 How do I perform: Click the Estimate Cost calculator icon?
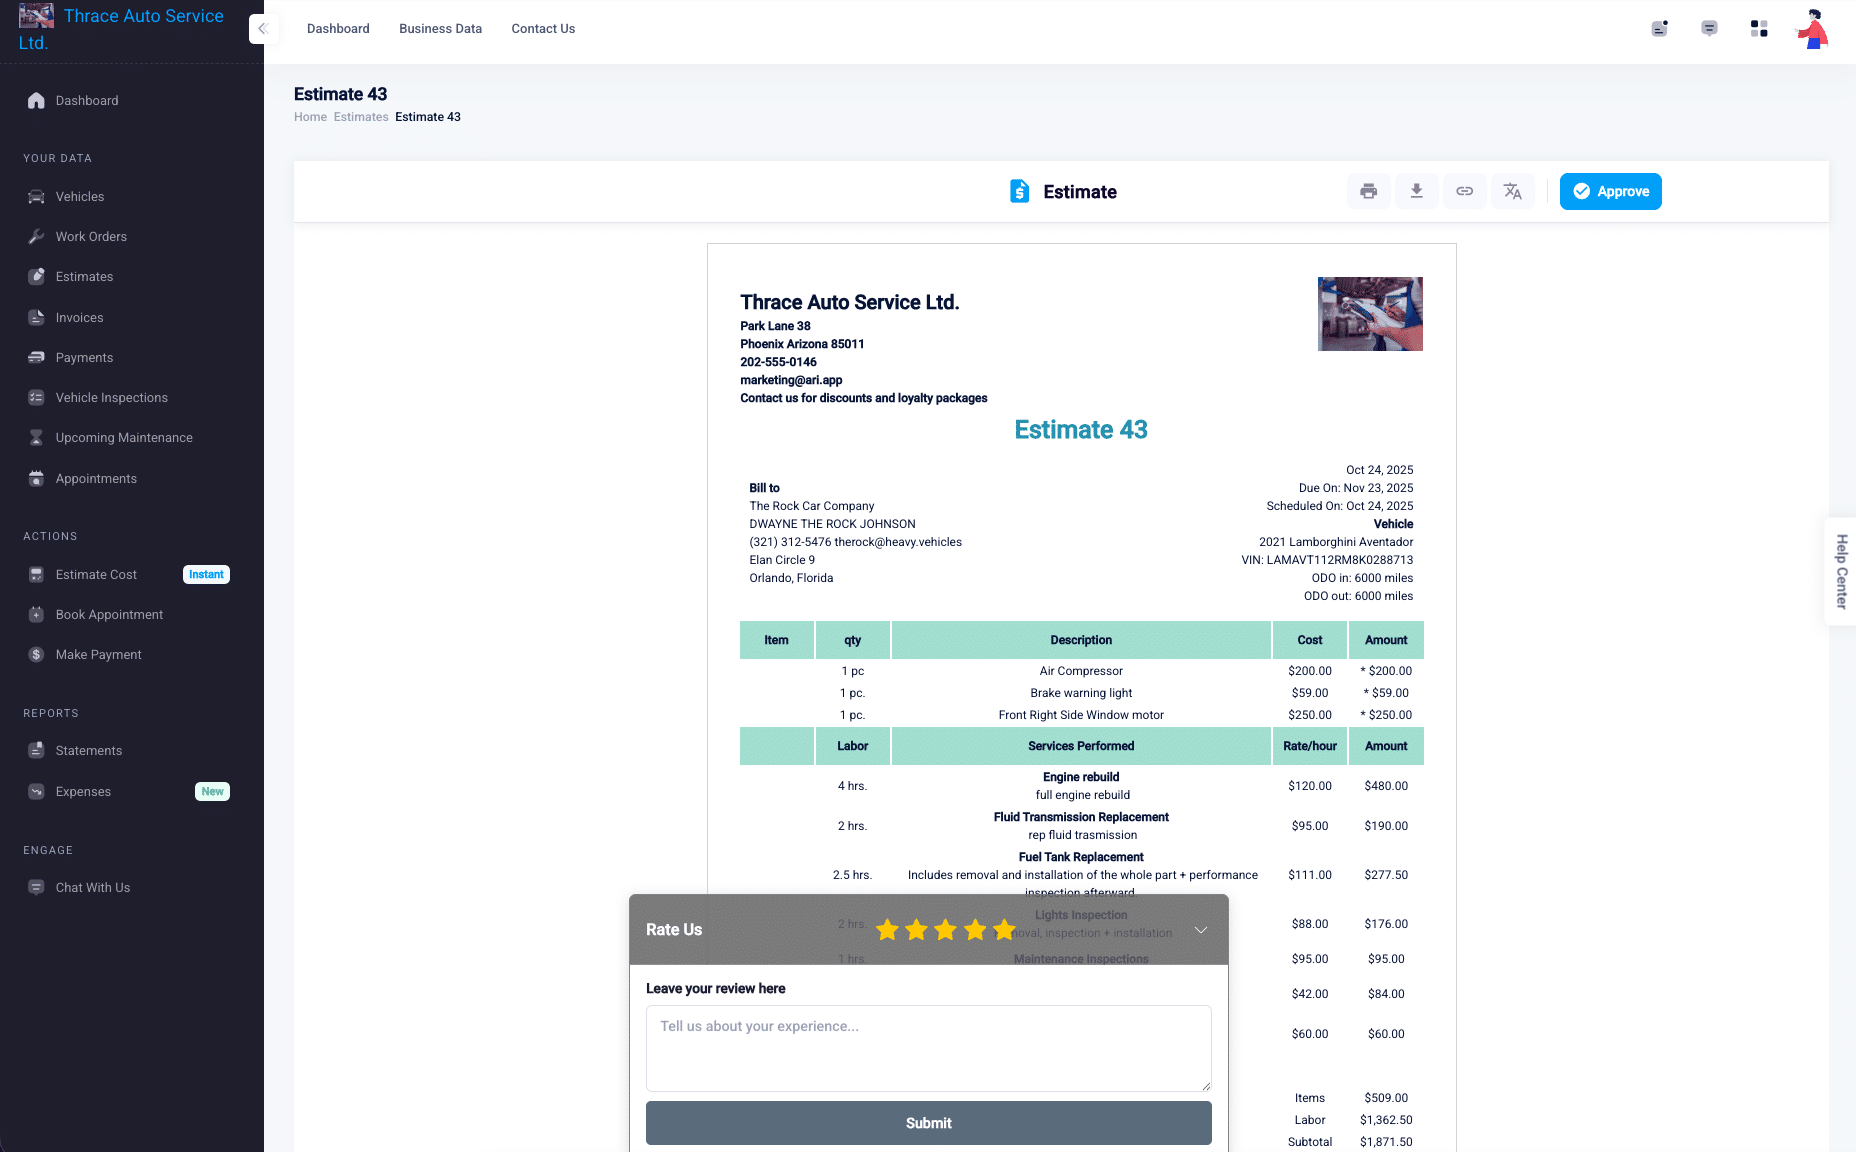pos(36,575)
